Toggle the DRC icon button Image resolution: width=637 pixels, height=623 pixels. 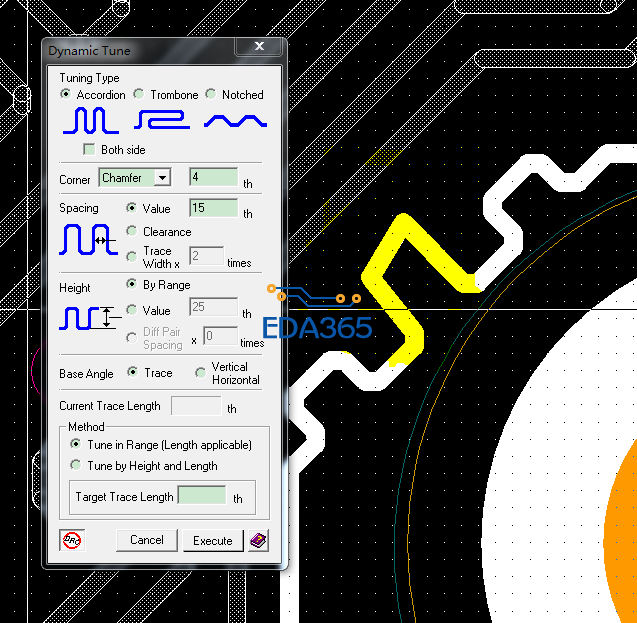[x=72, y=540]
